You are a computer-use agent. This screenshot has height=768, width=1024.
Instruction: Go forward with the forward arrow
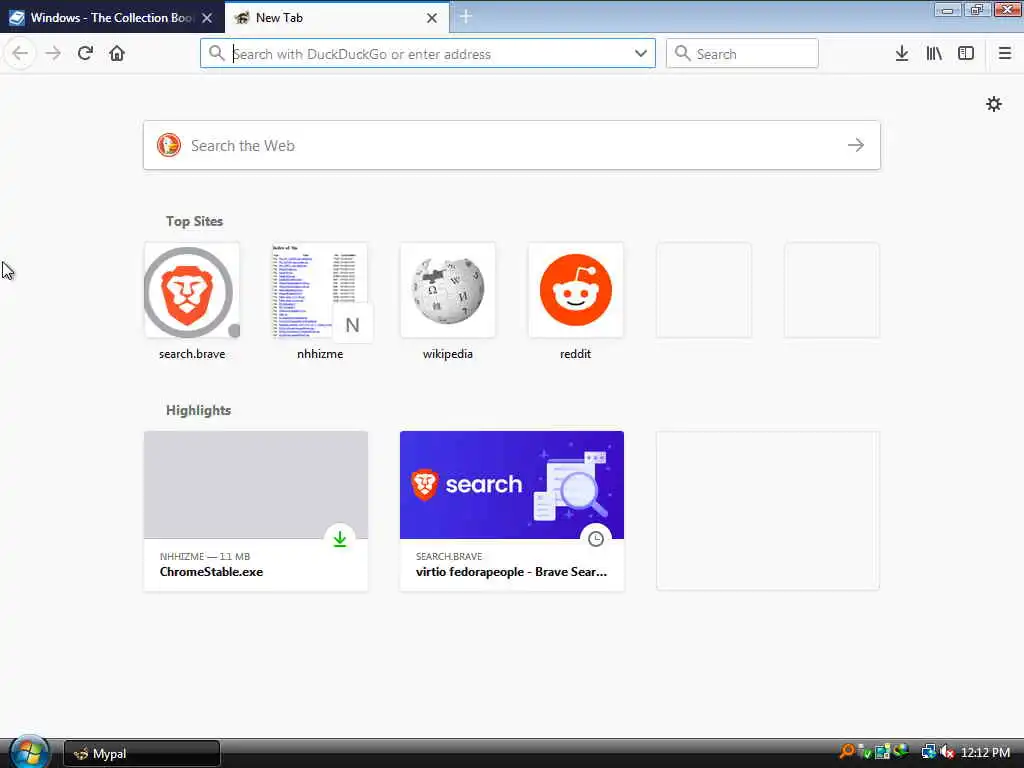click(53, 54)
